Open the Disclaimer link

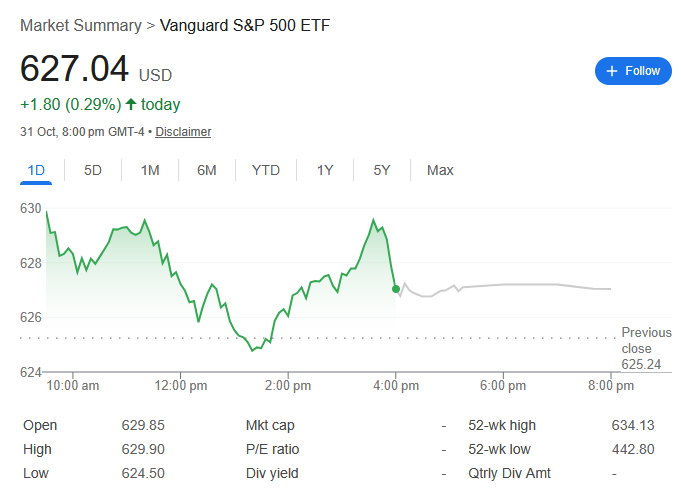(183, 132)
